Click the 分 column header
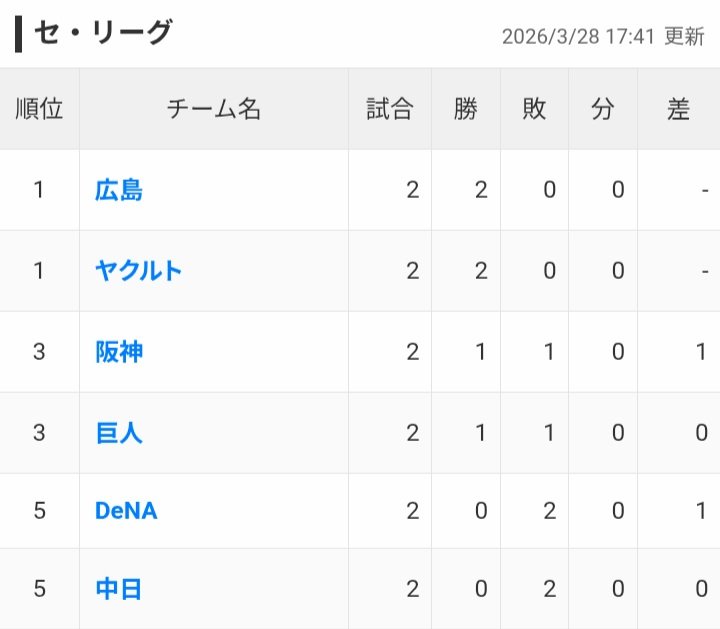 tap(603, 110)
